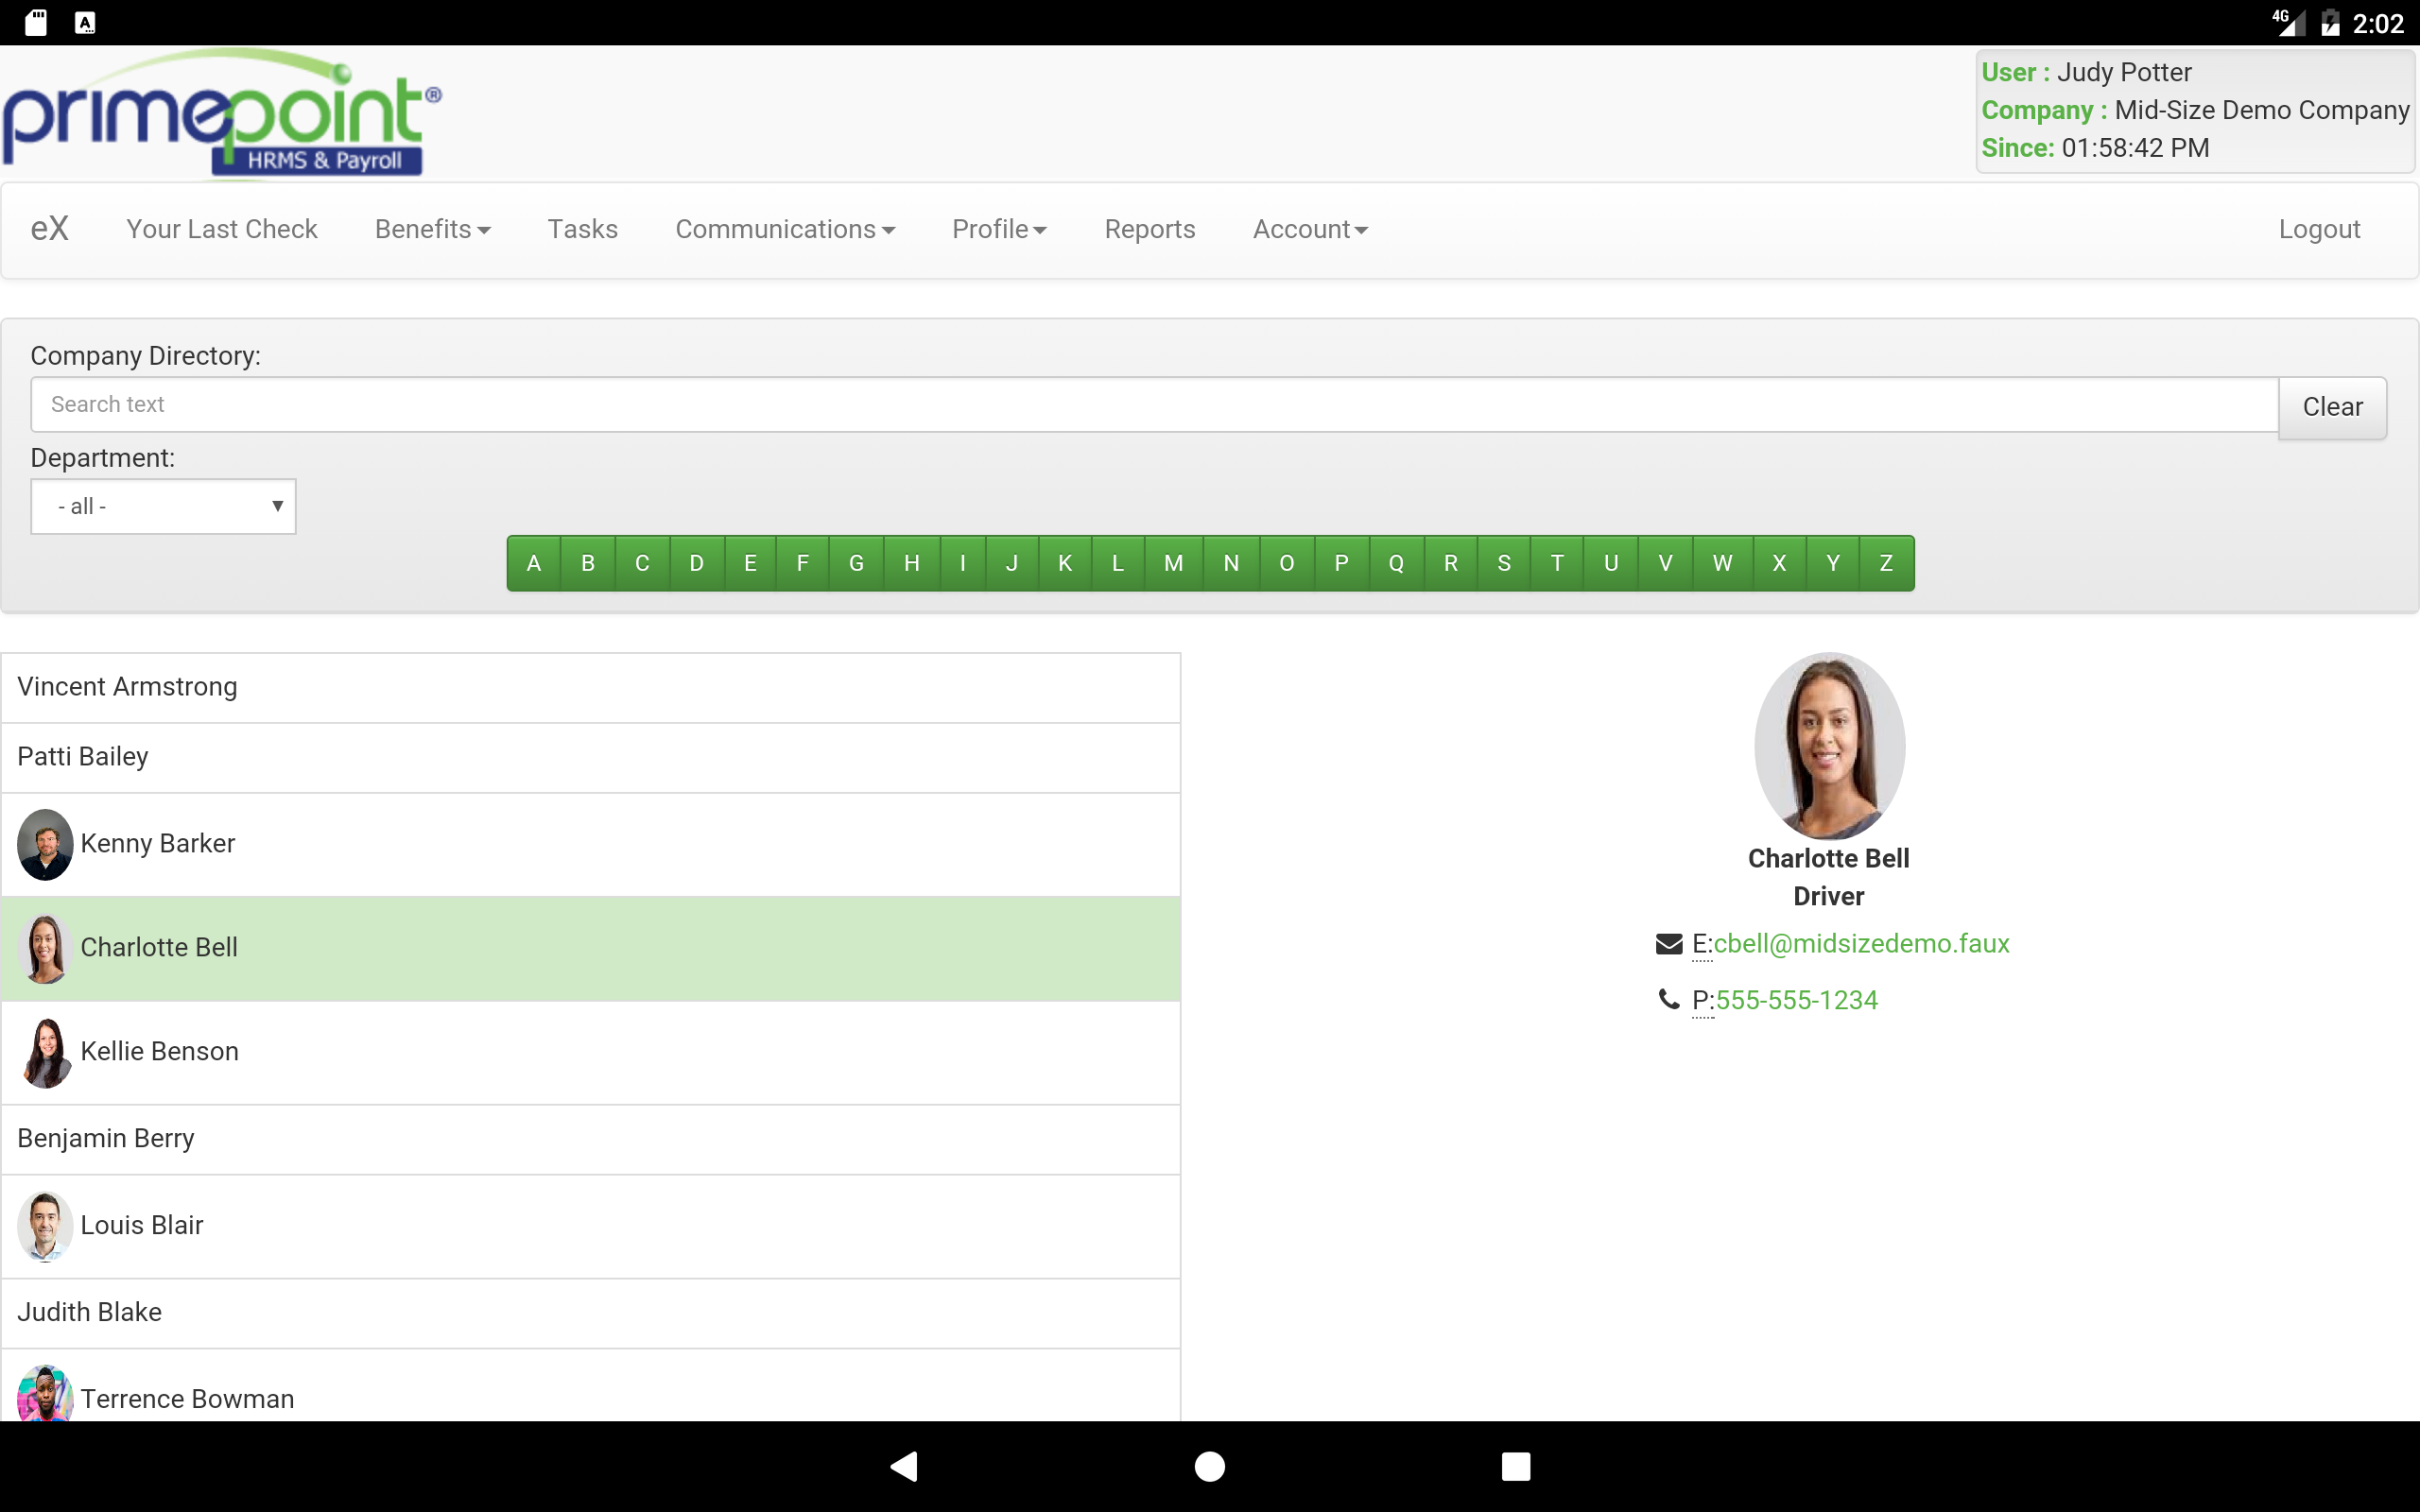The image size is (2420, 1512).
Task: Filter directory by letter D
Action: [x=696, y=563]
